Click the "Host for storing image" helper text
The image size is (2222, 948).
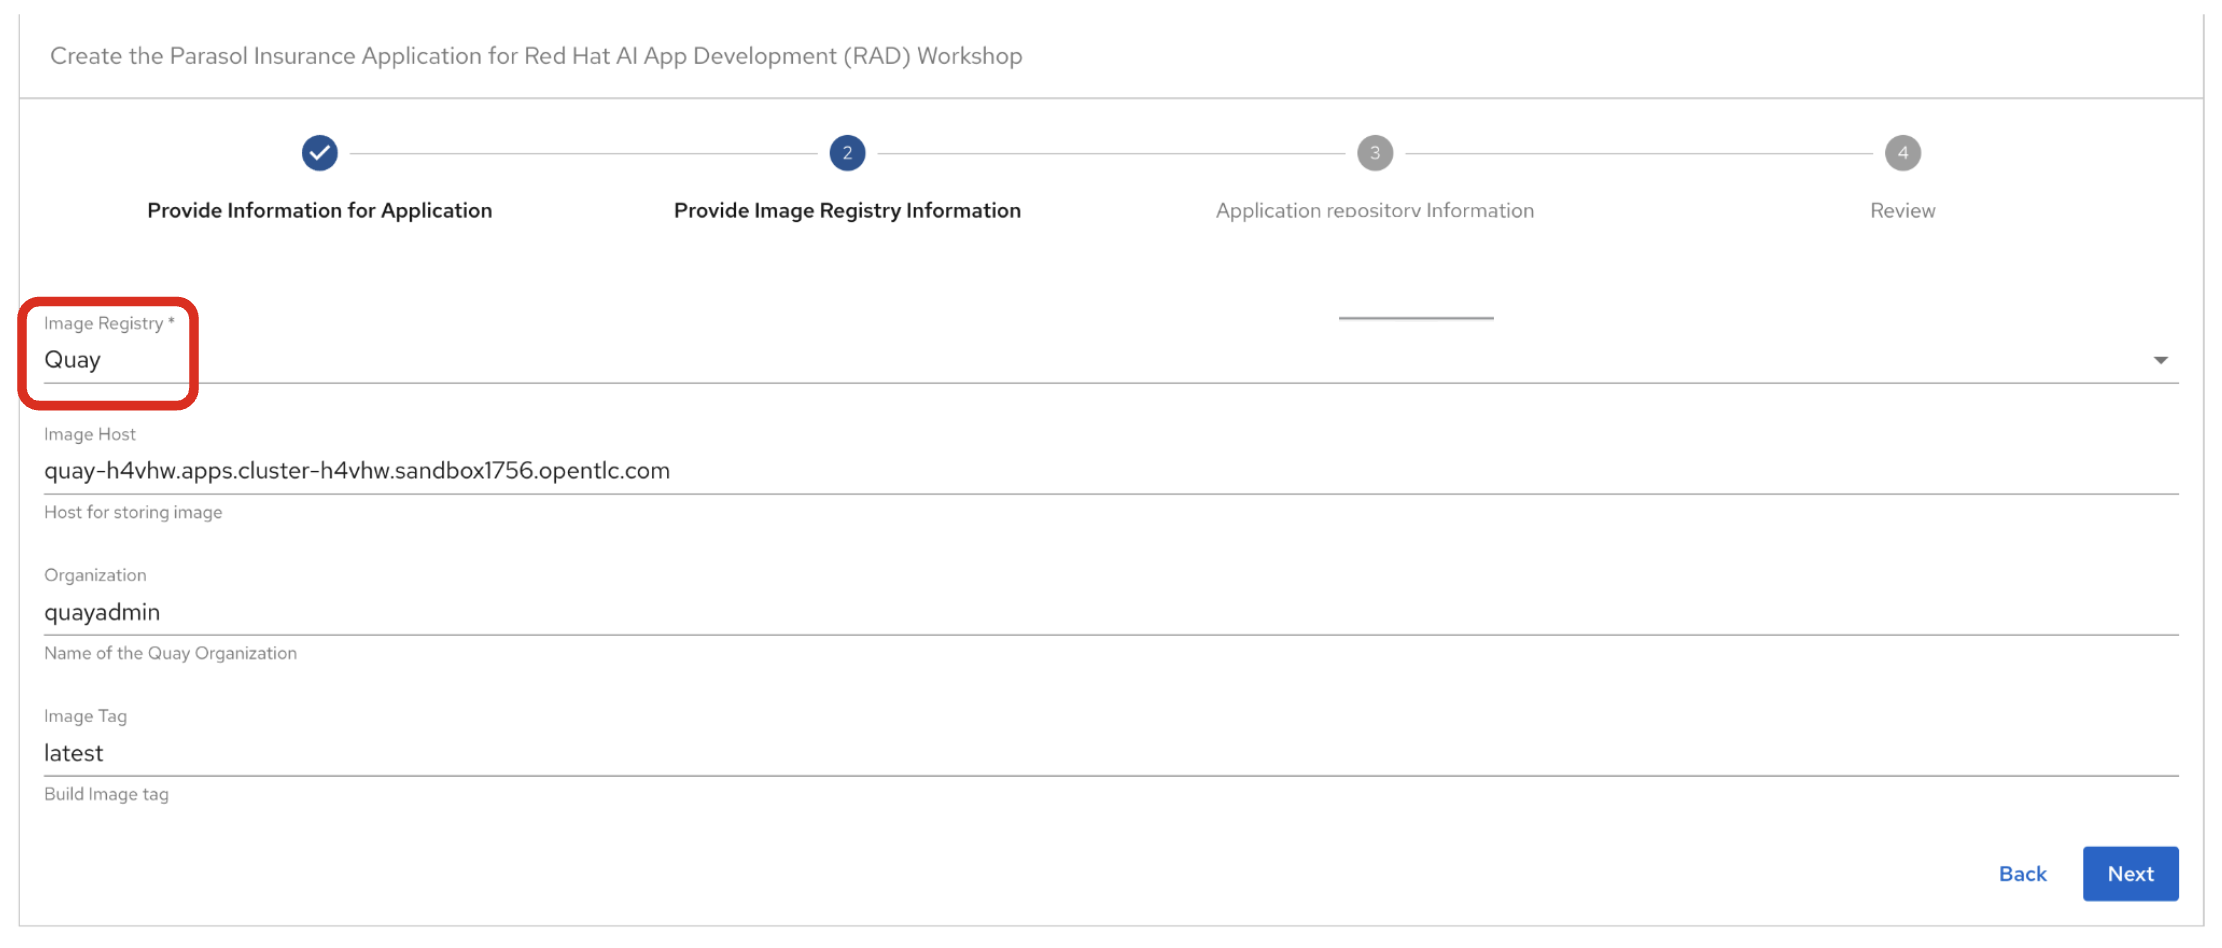133,512
